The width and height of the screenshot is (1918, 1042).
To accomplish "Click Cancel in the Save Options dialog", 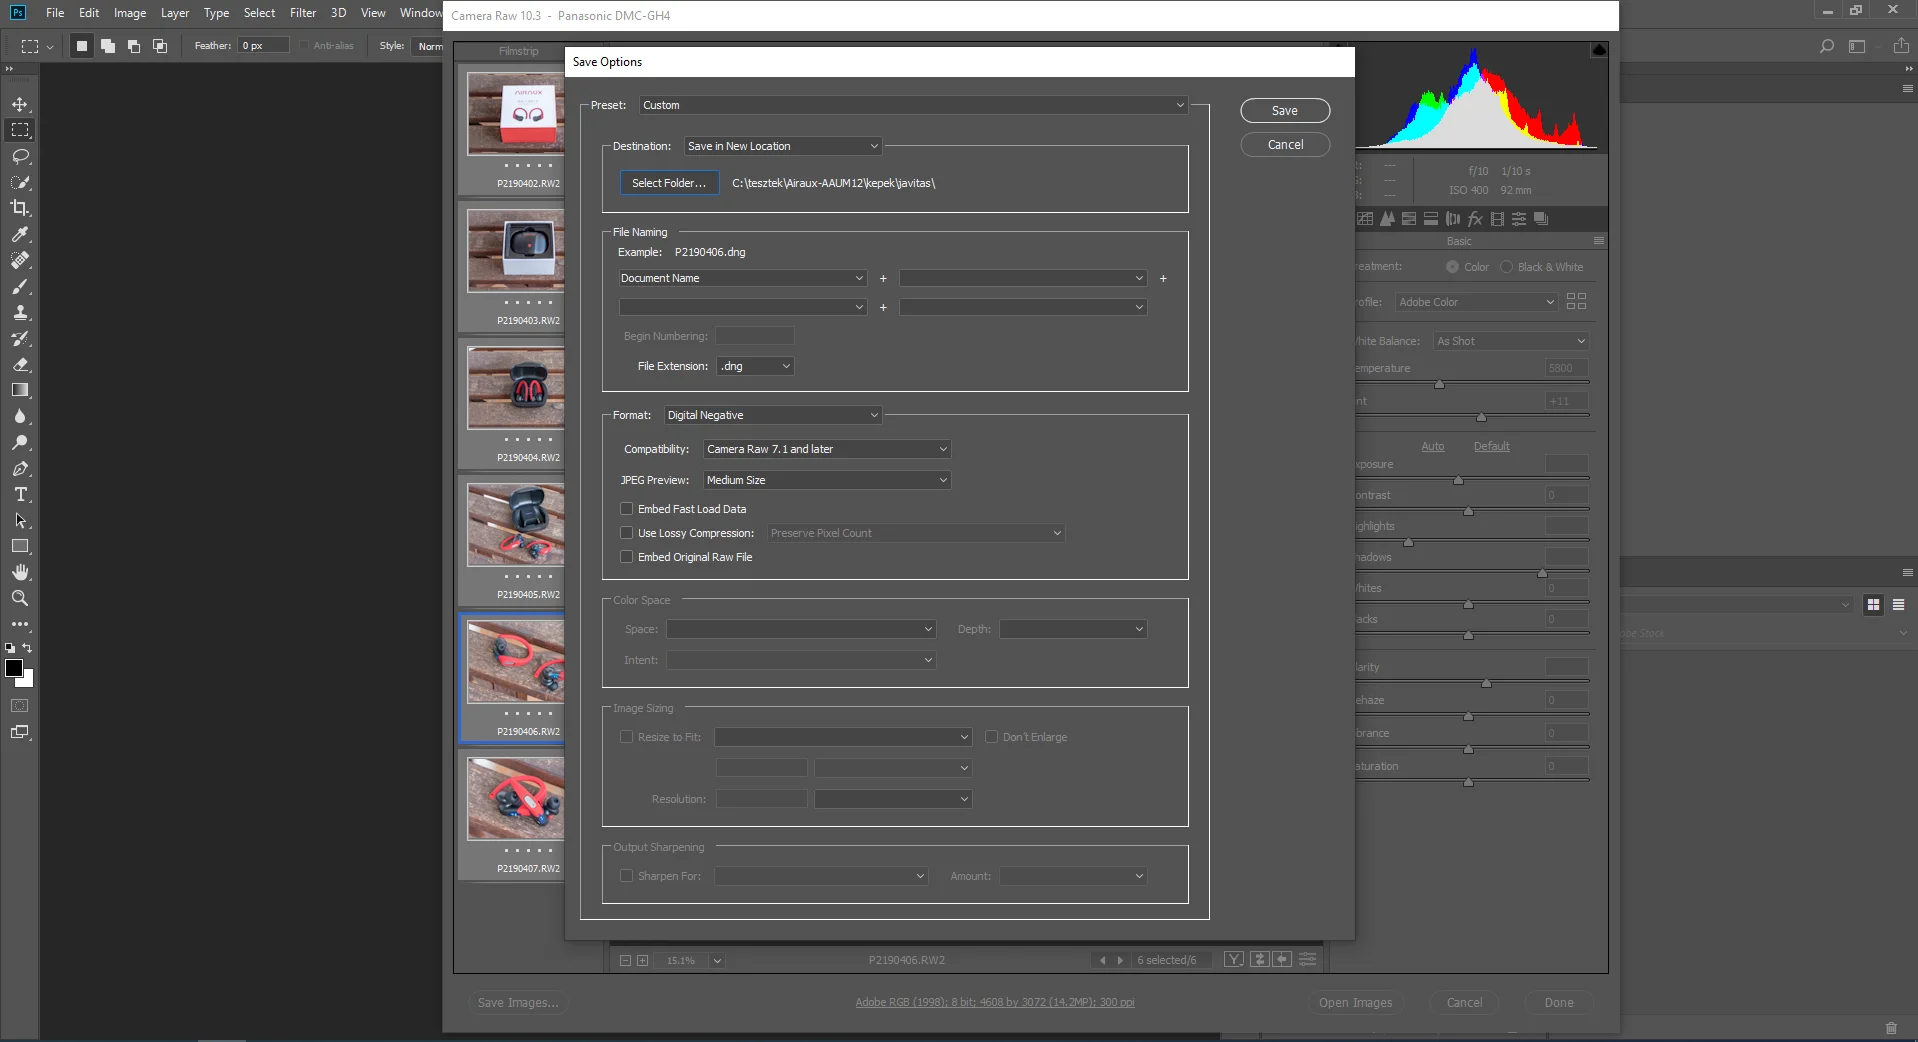I will point(1285,145).
